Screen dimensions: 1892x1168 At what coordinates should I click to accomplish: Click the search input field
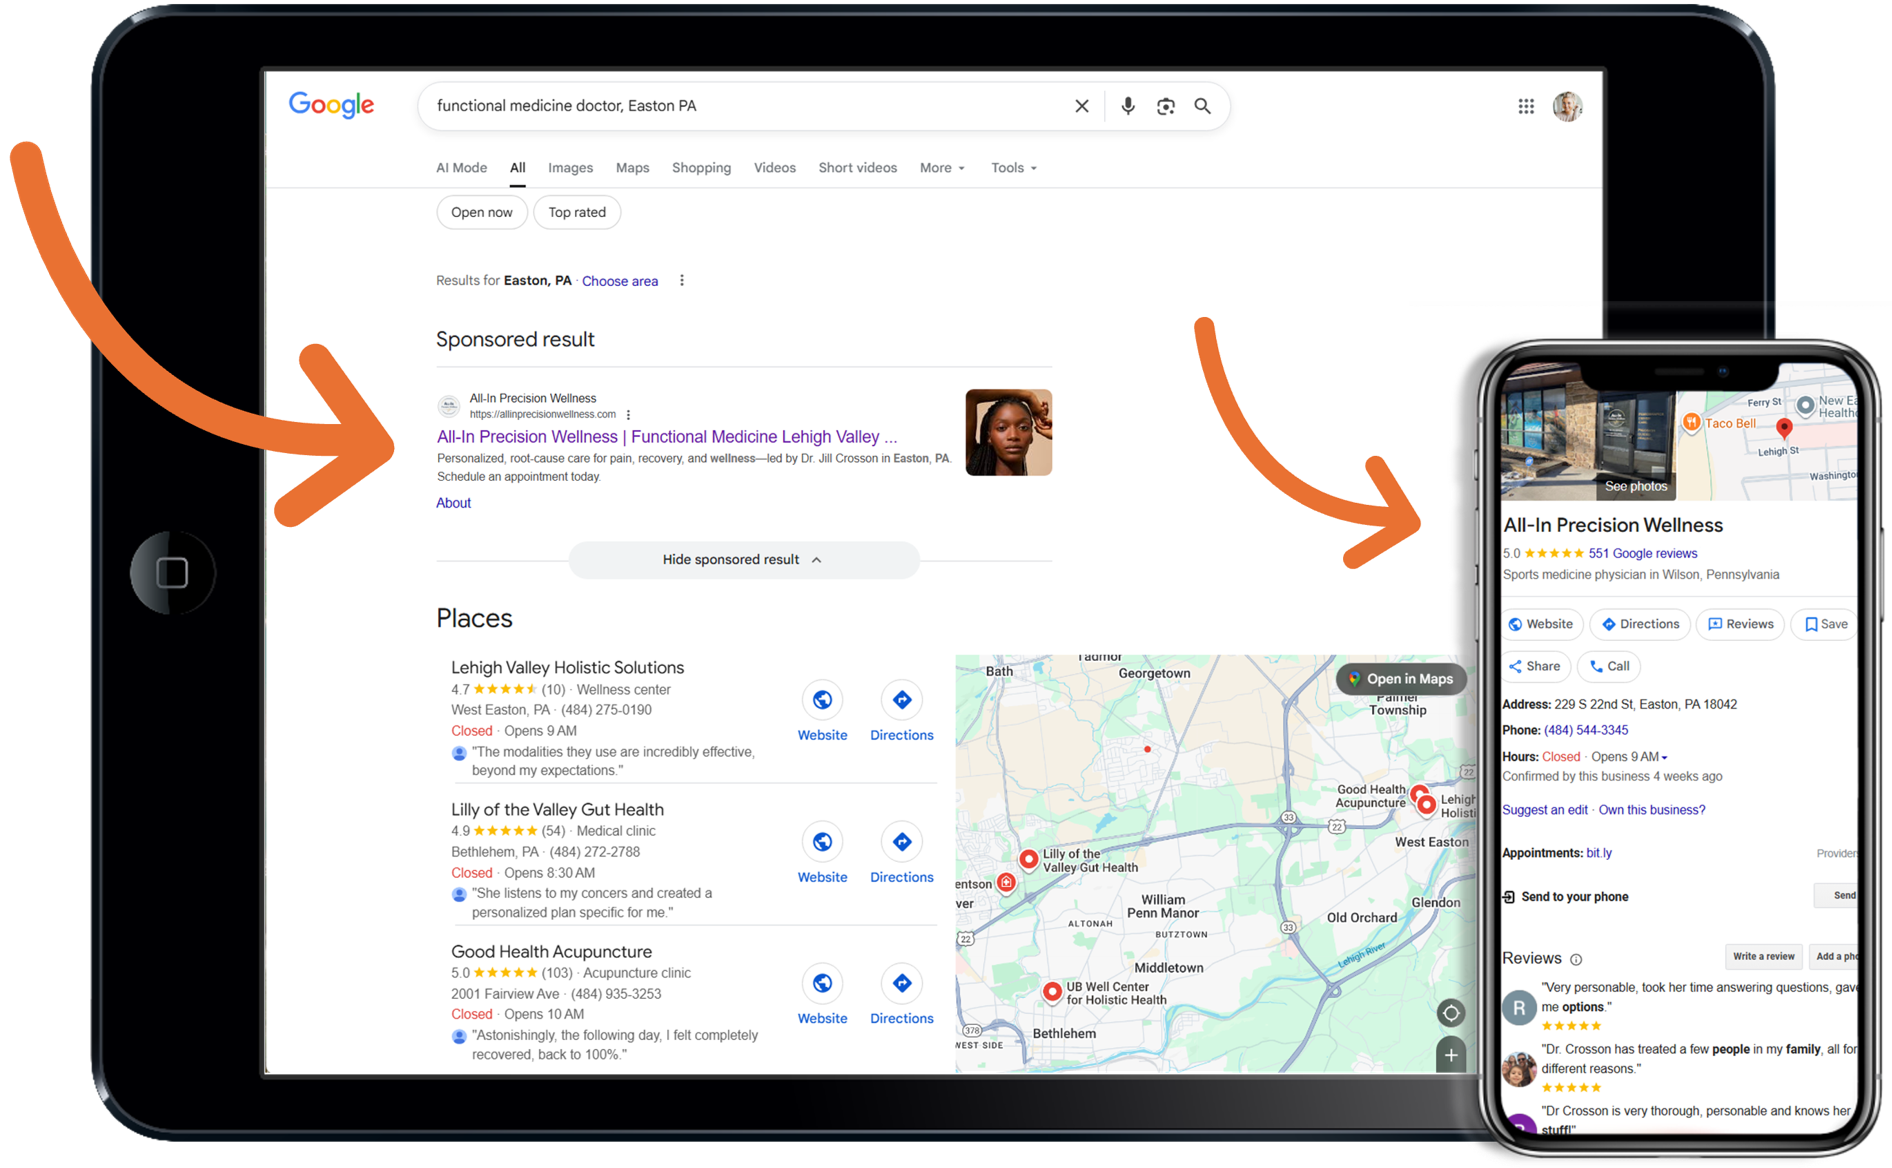click(x=740, y=106)
